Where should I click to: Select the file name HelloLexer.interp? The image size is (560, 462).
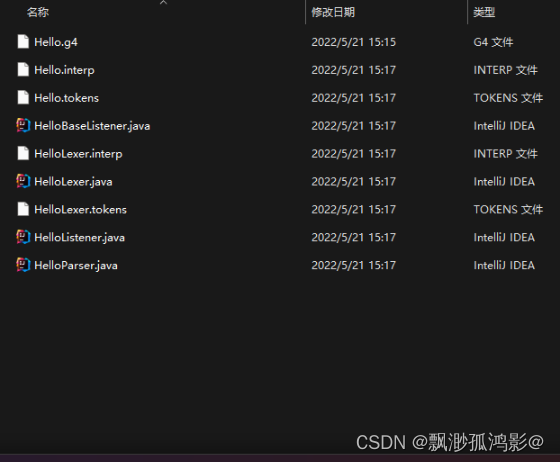78,154
